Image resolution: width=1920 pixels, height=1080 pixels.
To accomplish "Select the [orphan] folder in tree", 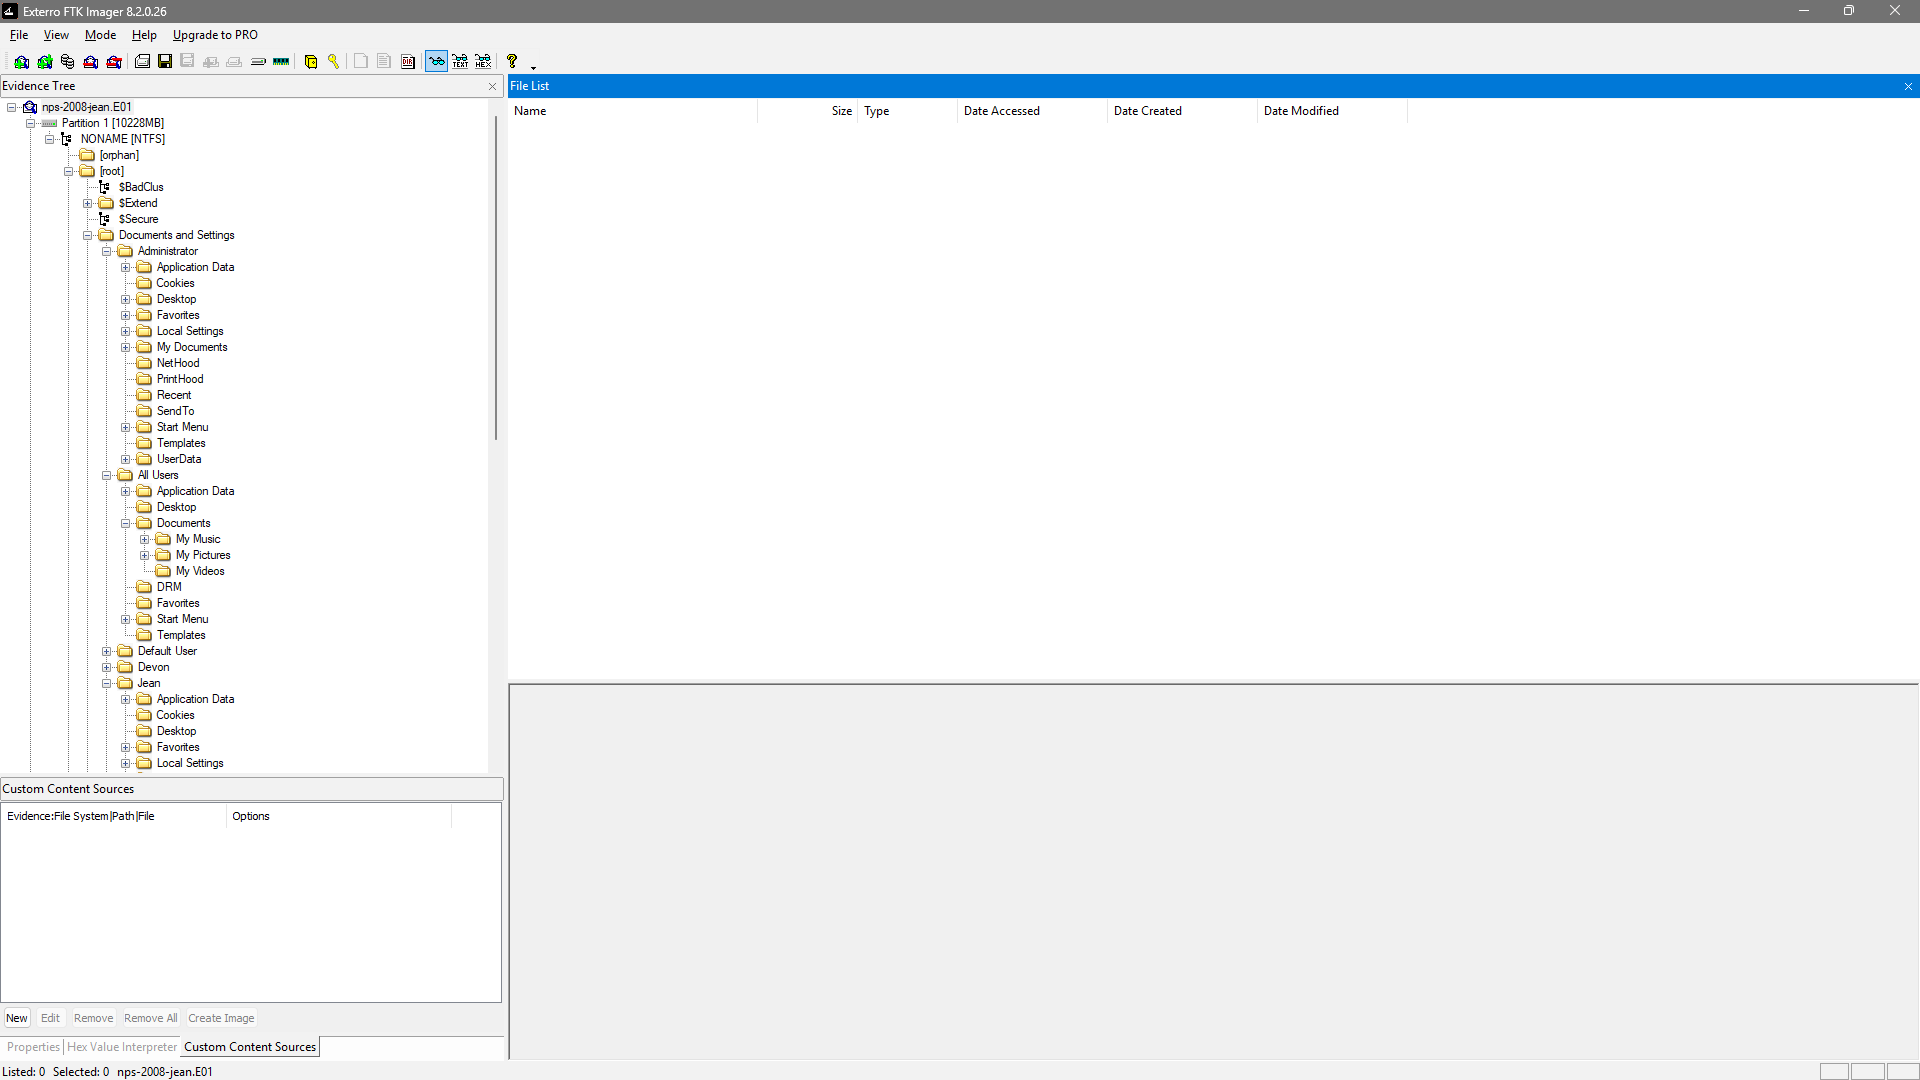I will tap(119, 155).
